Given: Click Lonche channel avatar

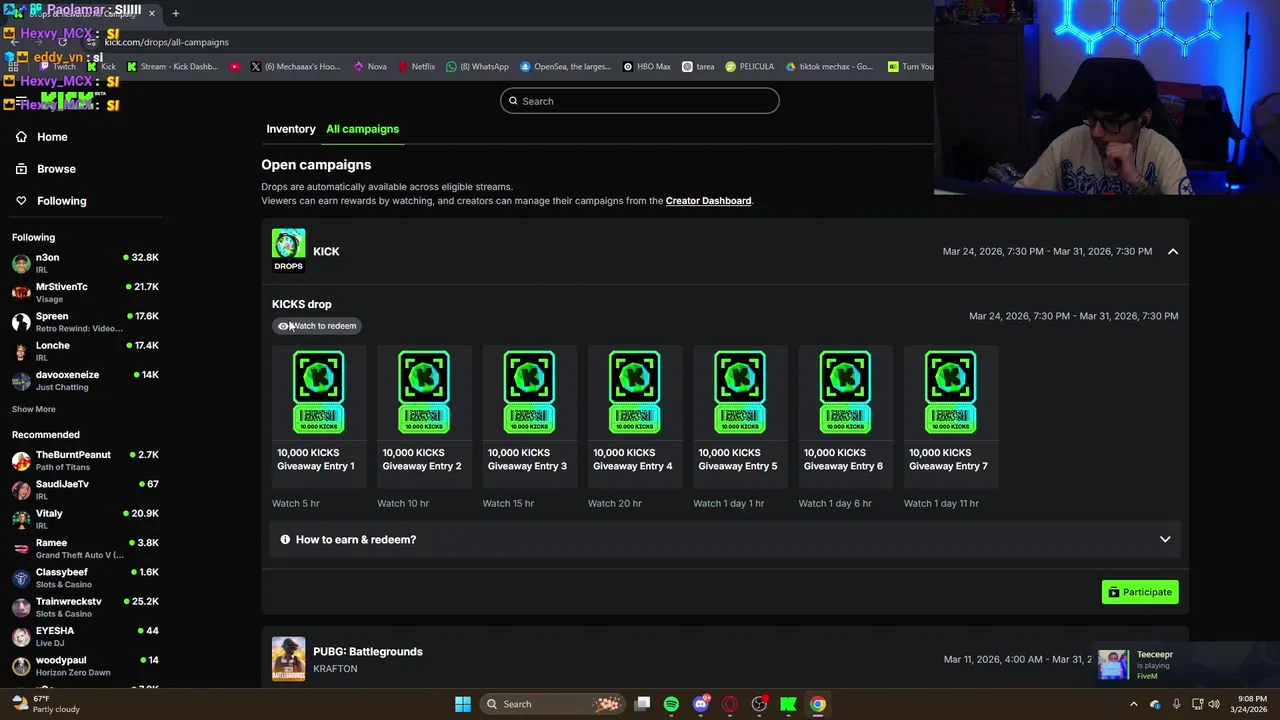Looking at the screenshot, I should (21, 351).
